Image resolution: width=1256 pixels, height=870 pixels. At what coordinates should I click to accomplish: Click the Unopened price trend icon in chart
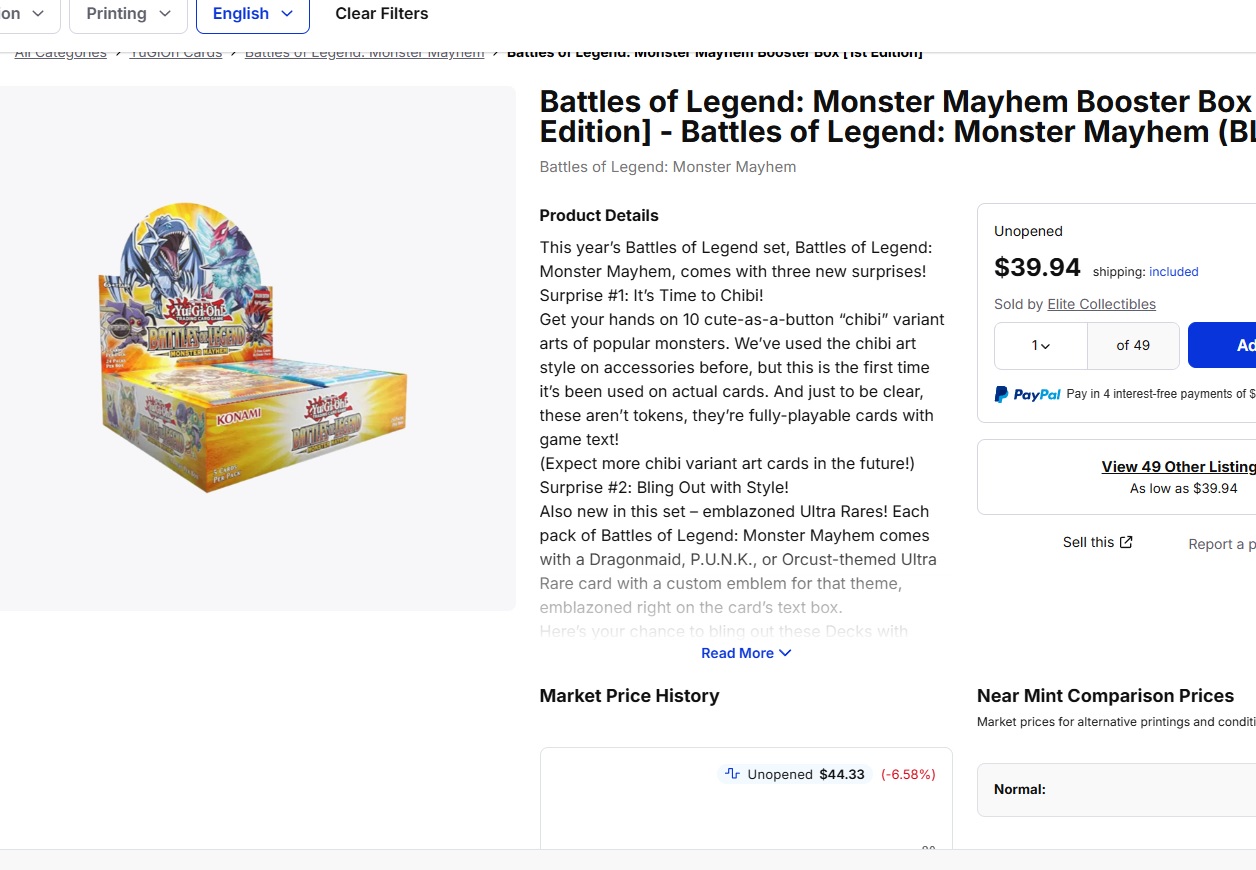(732, 774)
